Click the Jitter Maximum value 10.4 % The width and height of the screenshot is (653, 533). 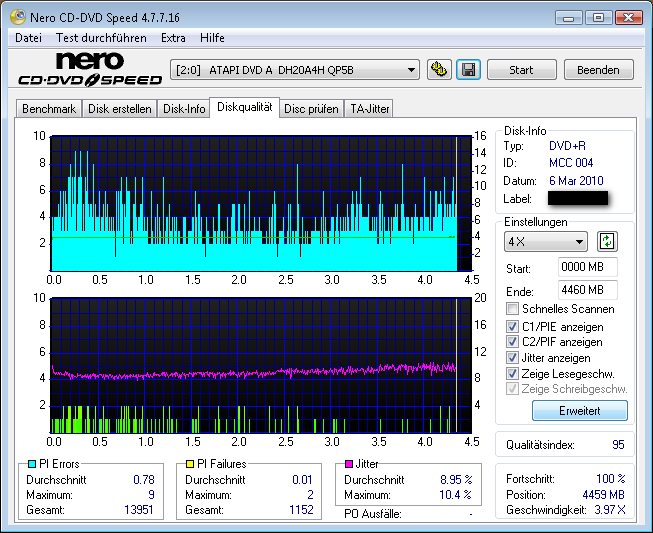(456, 495)
